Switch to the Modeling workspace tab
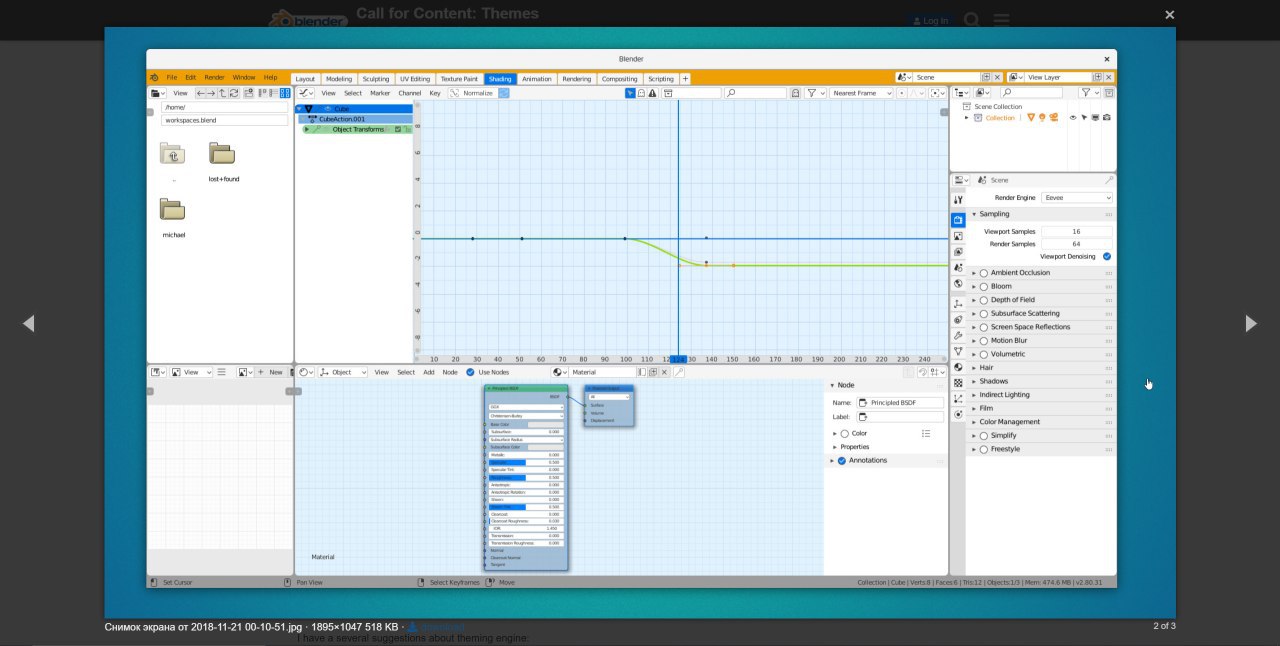 tap(339, 79)
